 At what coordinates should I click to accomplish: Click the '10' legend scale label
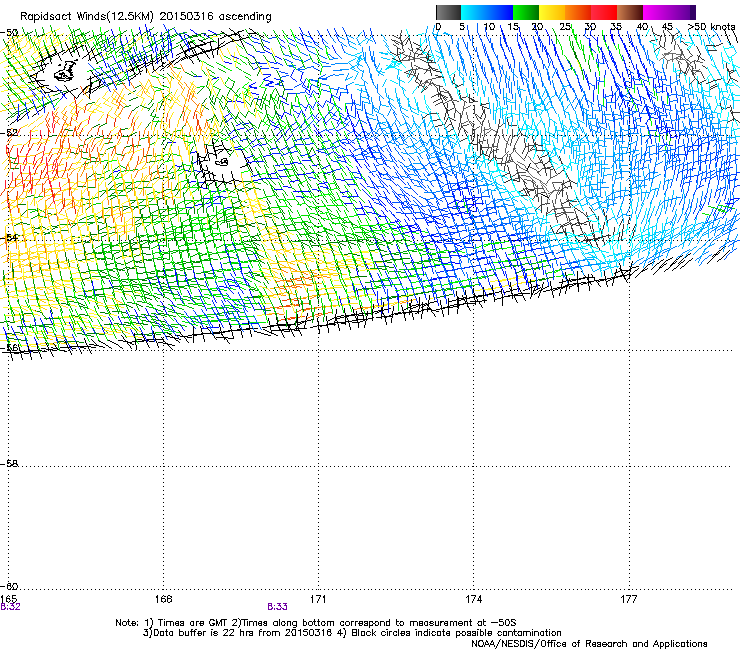tap(489, 26)
